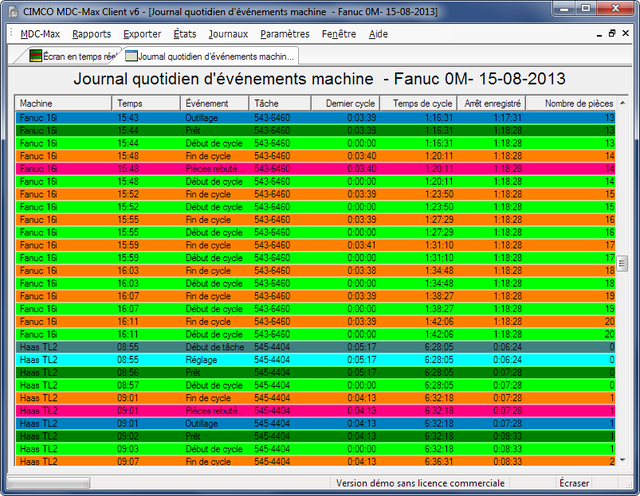Open the Exporter menu

click(142, 34)
